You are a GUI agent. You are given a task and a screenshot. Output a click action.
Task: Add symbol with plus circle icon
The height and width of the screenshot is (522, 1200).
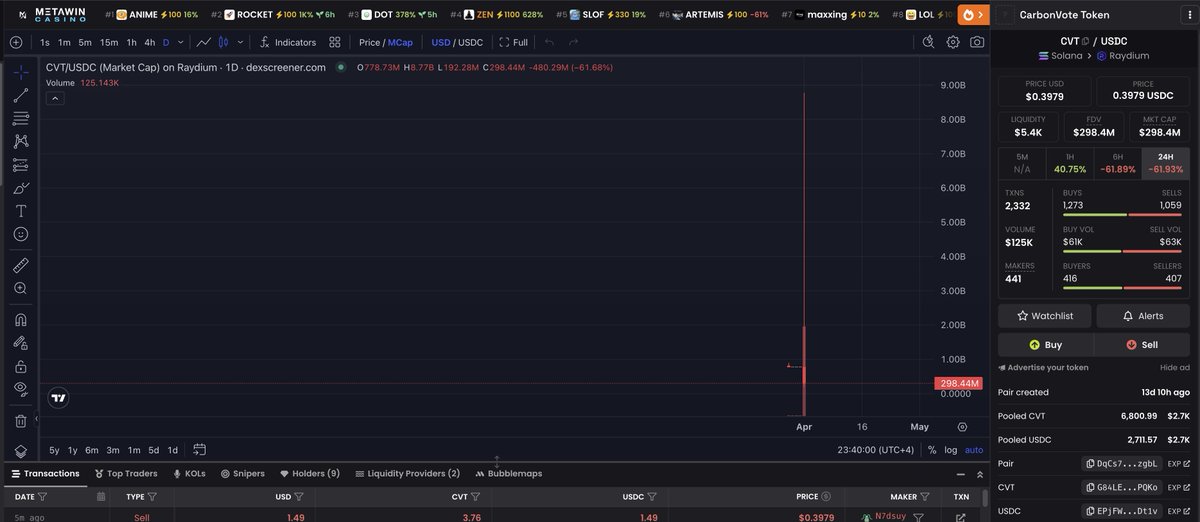pyautogui.click(x=15, y=42)
